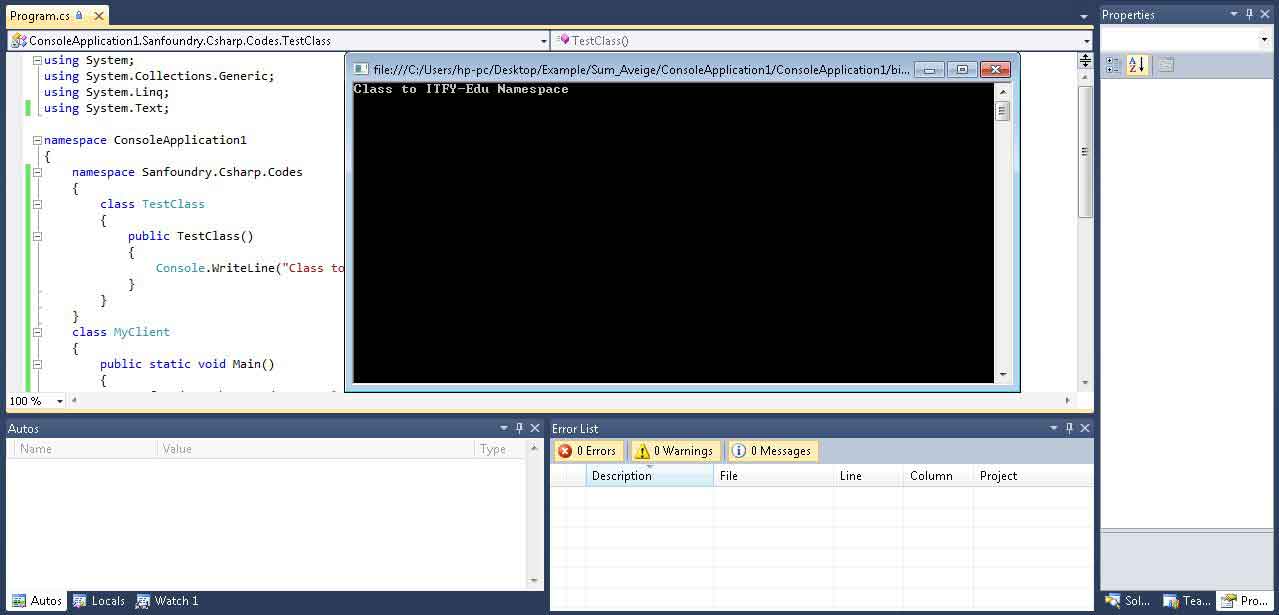Click the Categorized view icon in Properties

(x=1113, y=65)
